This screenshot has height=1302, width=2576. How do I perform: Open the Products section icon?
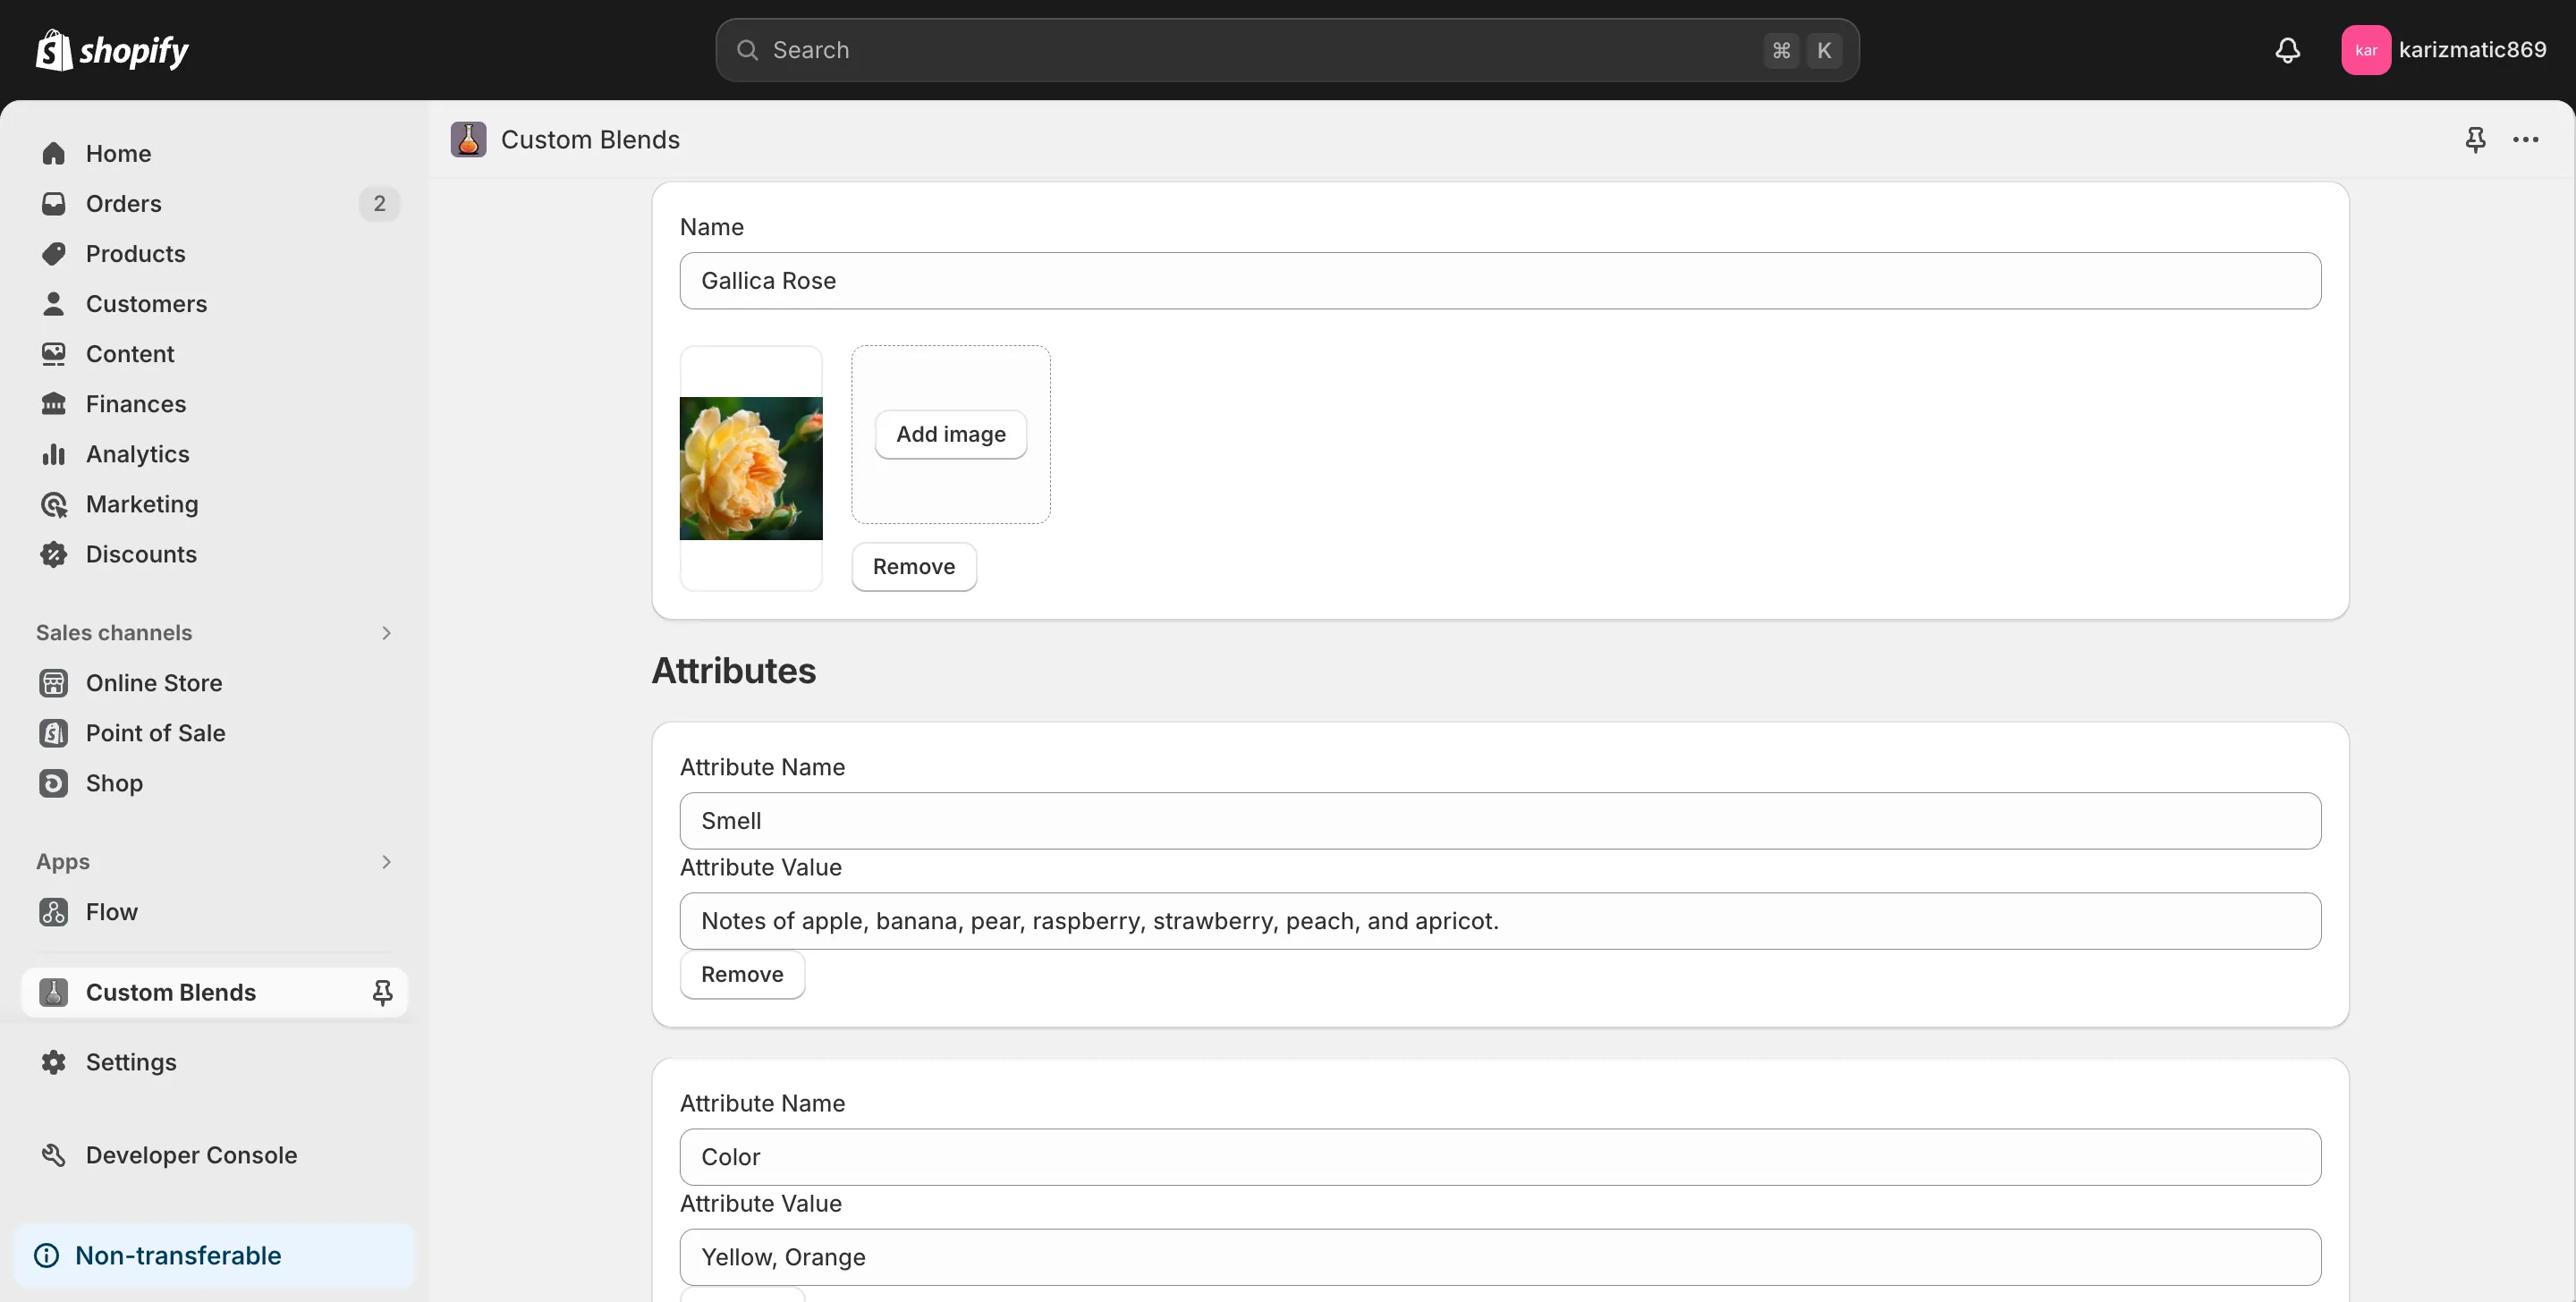point(54,253)
